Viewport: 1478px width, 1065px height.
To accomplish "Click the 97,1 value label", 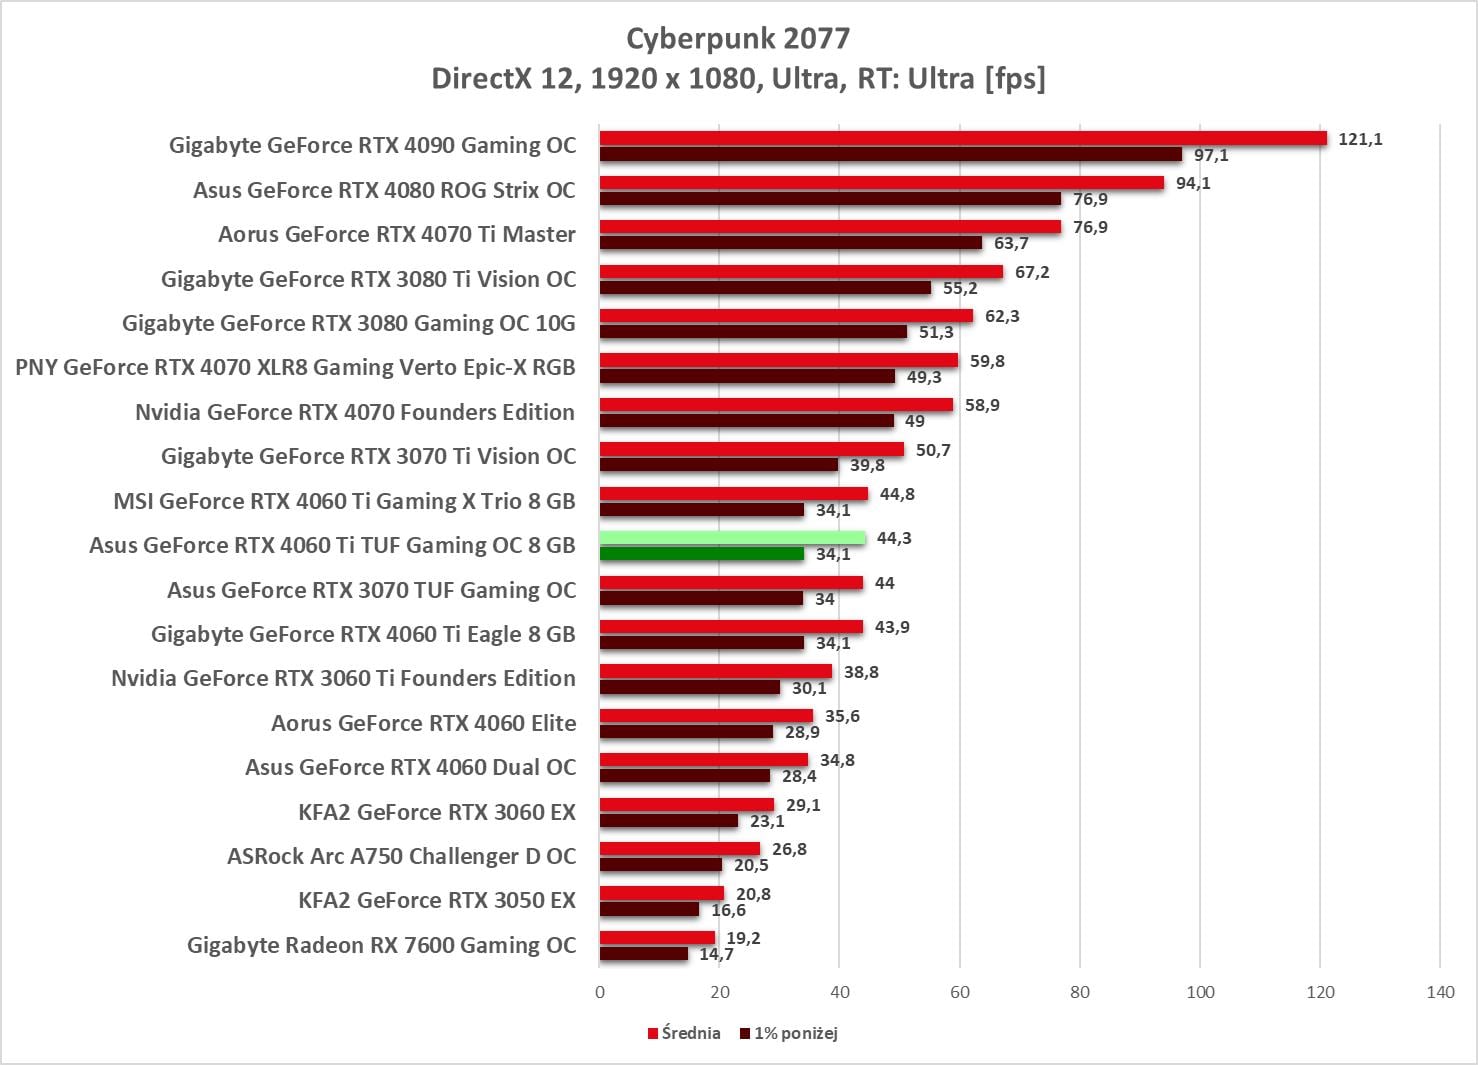I will [1211, 155].
